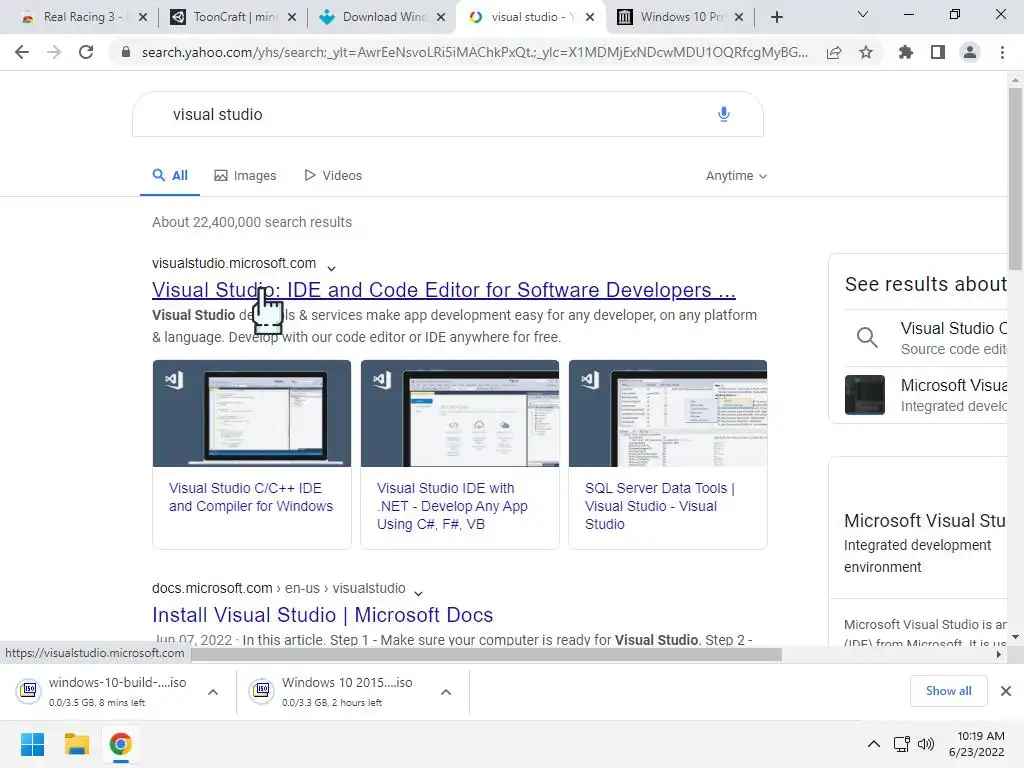
Task: Open Visual Studio C/C++ IDE link
Action: tap(251, 497)
